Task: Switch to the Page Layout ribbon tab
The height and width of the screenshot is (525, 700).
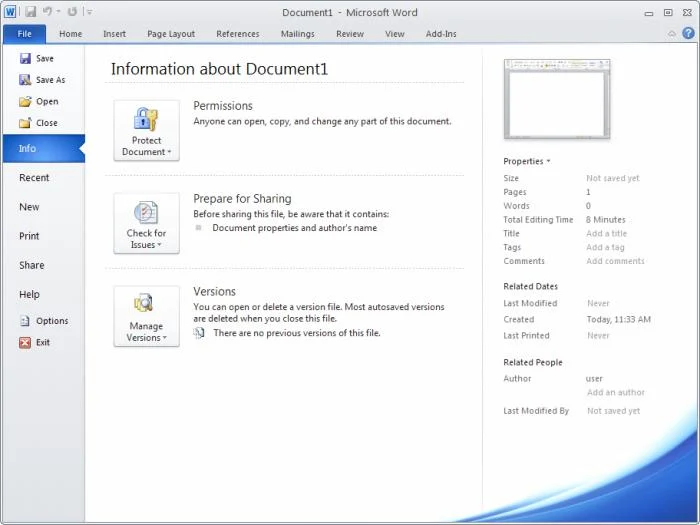Action: click(171, 34)
